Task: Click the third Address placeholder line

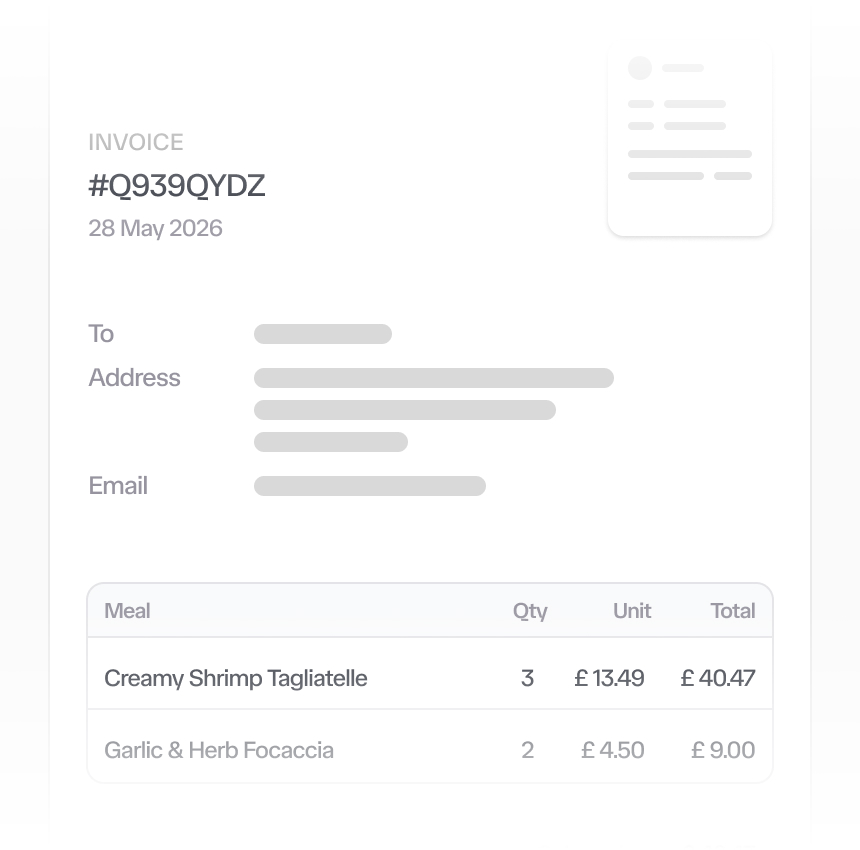Action: [331, 442]
